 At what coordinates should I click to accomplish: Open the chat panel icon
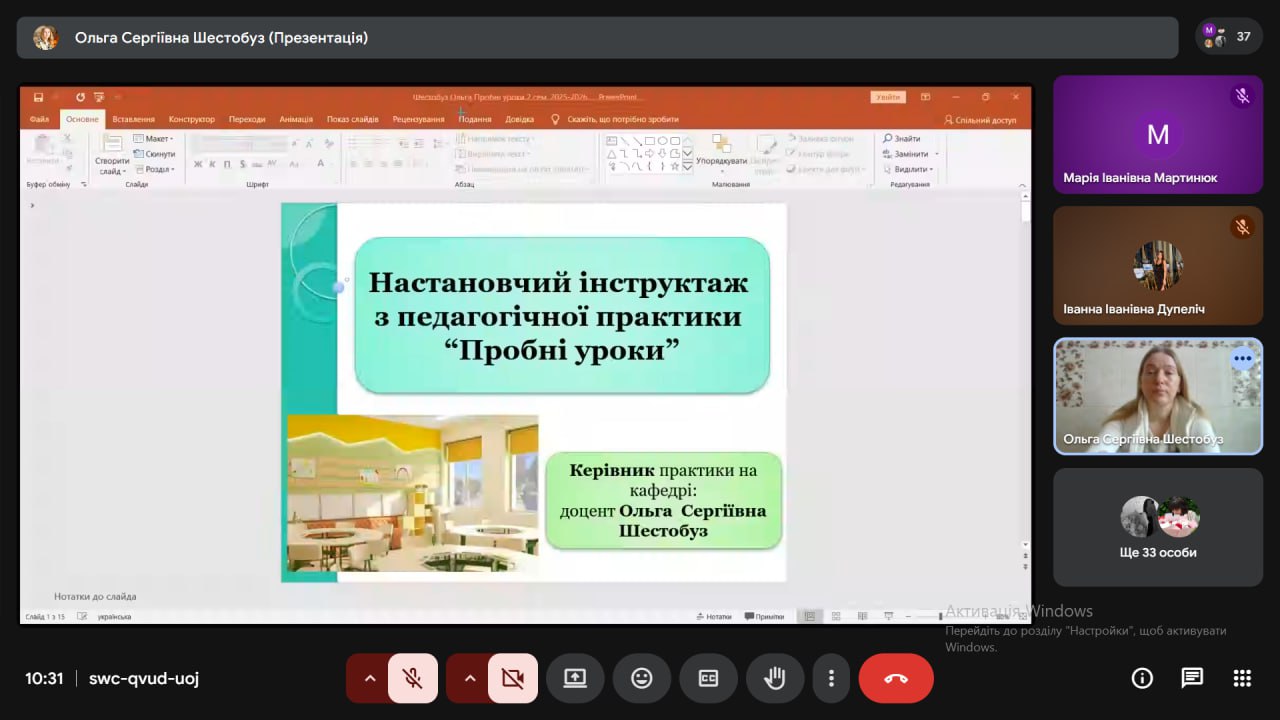tap(1192, 678)
